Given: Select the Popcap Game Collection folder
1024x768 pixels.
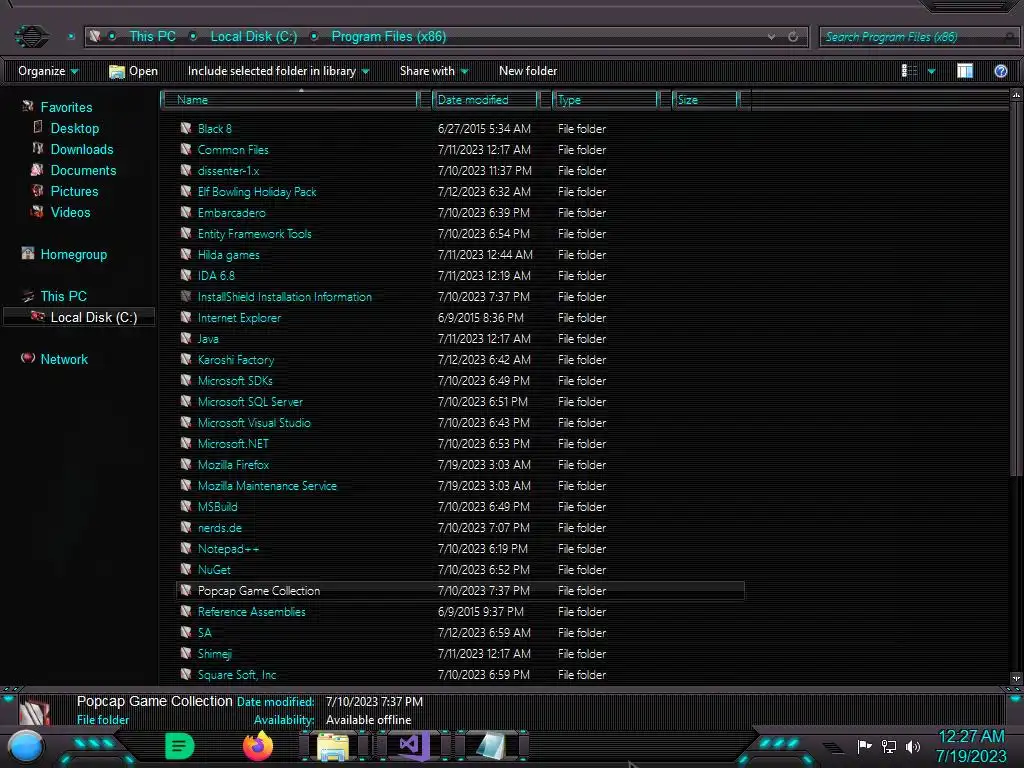Looking at the screenshot, I should tap(460, 590).
